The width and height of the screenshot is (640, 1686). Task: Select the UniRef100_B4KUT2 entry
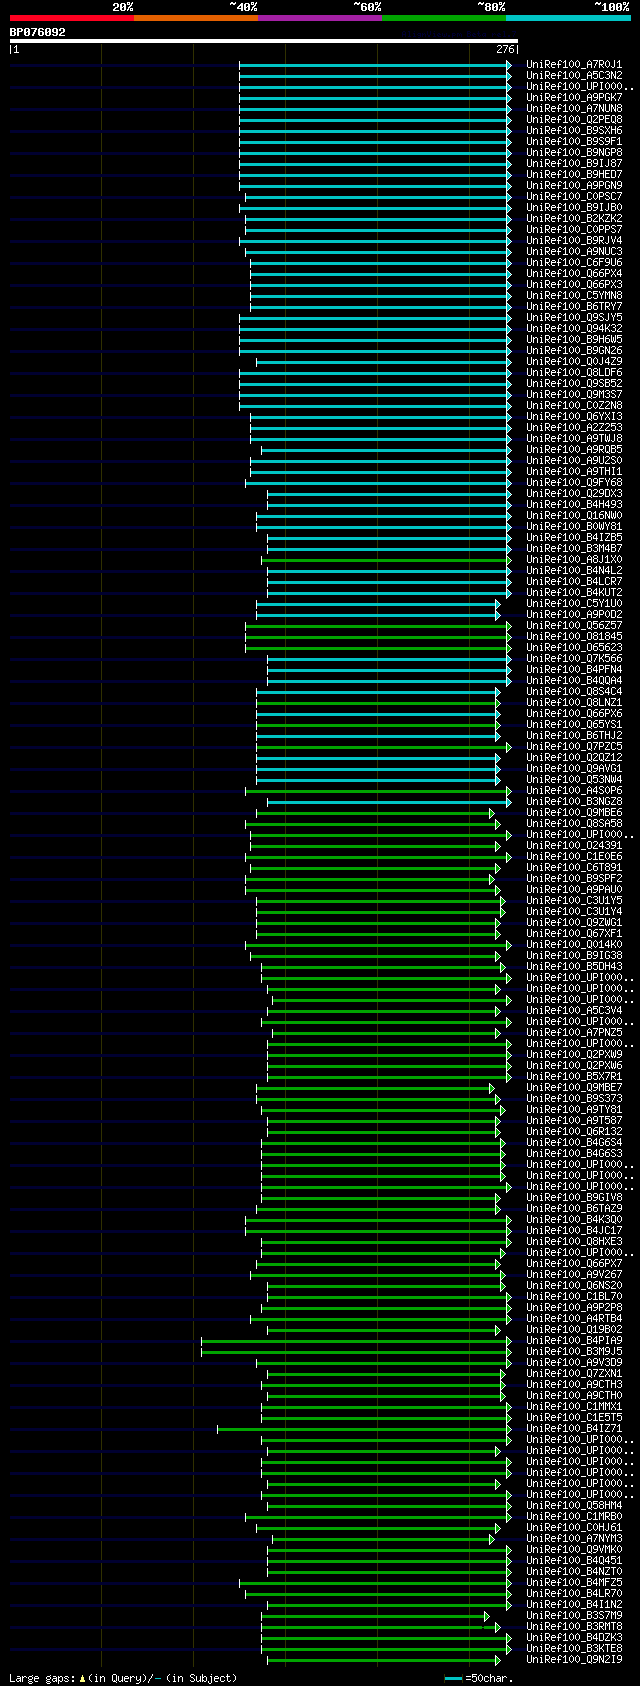coord(574,593)
